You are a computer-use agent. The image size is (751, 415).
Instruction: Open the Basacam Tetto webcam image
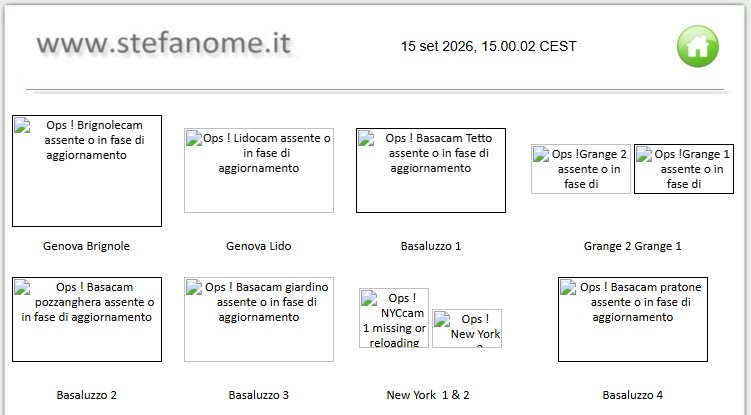[x=431, y=170]
